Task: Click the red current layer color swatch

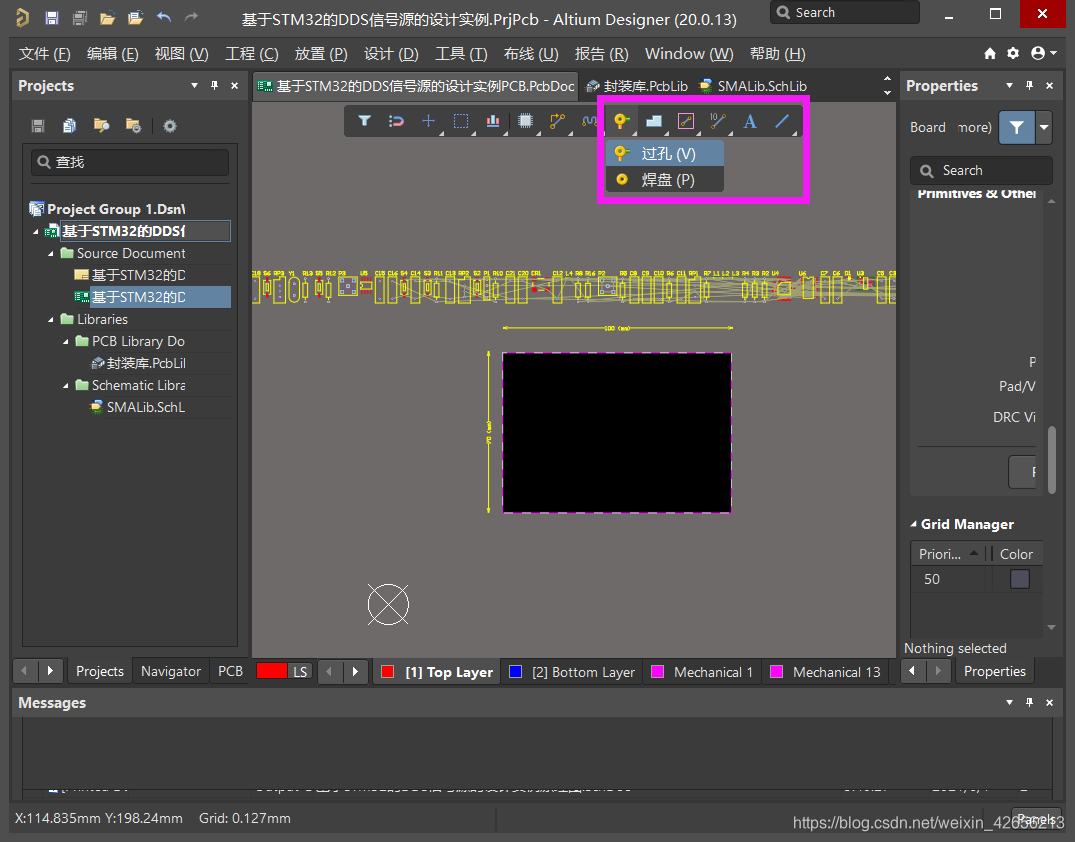Action: click(x=271, y=671)
